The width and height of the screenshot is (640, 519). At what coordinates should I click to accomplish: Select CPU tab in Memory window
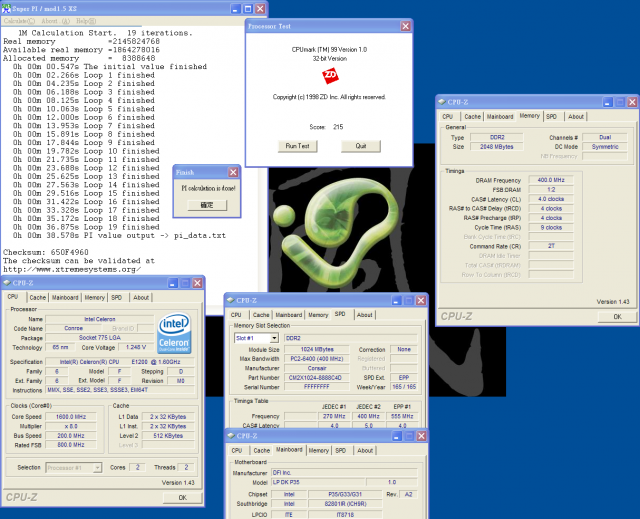tap(448, 116)
